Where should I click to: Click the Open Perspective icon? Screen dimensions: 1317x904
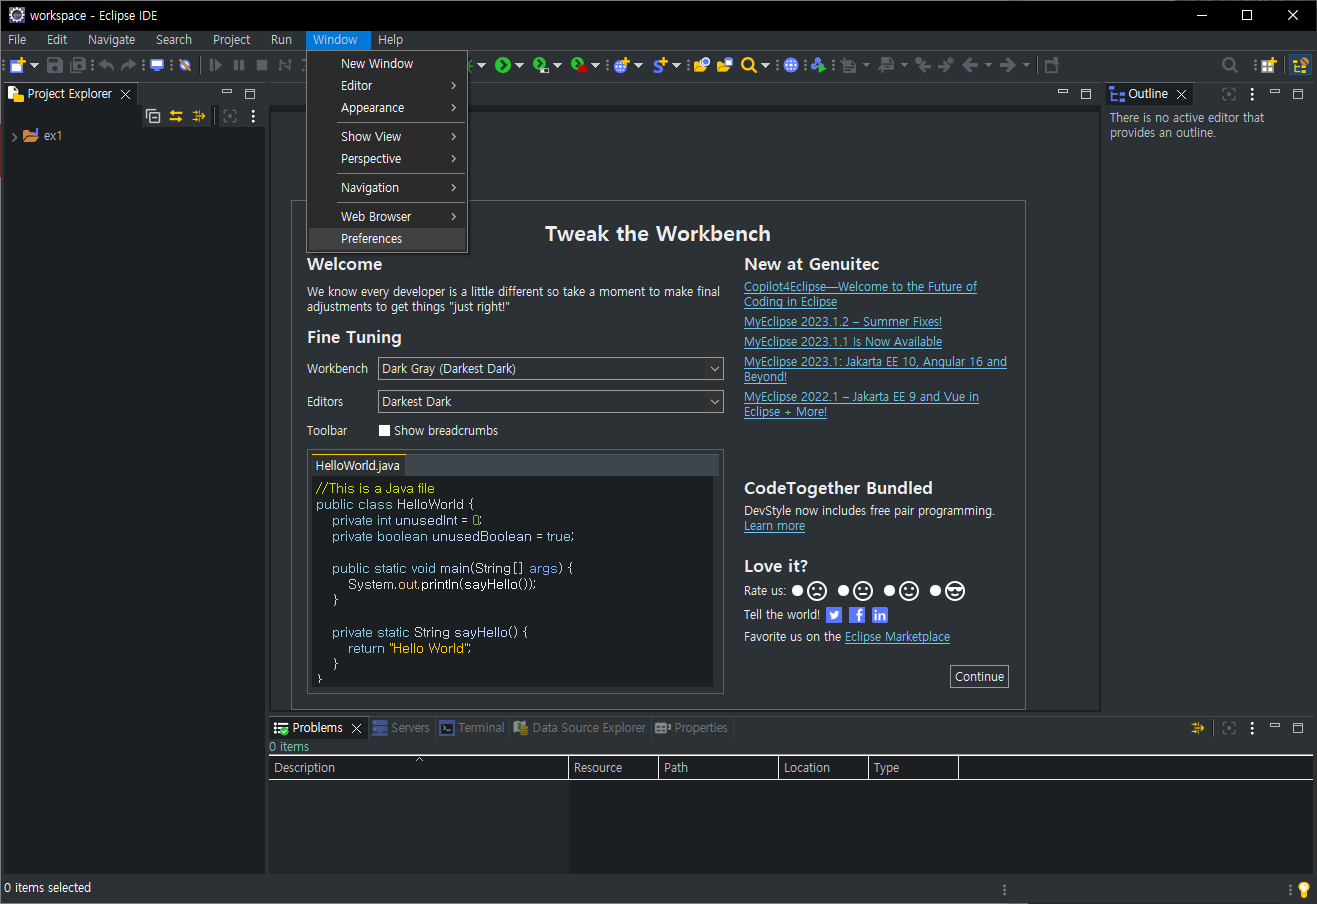[x=1268, y=65]
